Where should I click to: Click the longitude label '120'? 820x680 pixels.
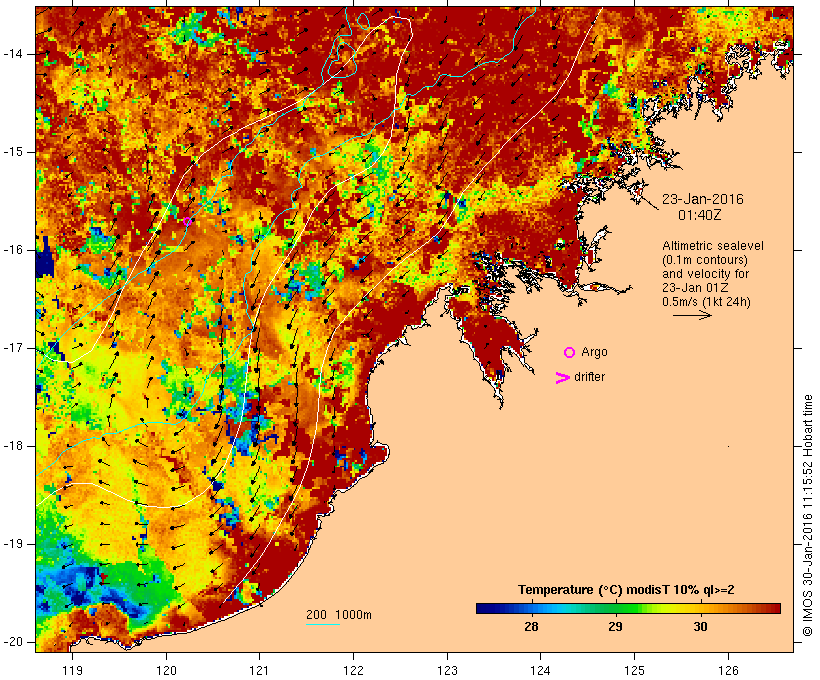pos(166,671)
